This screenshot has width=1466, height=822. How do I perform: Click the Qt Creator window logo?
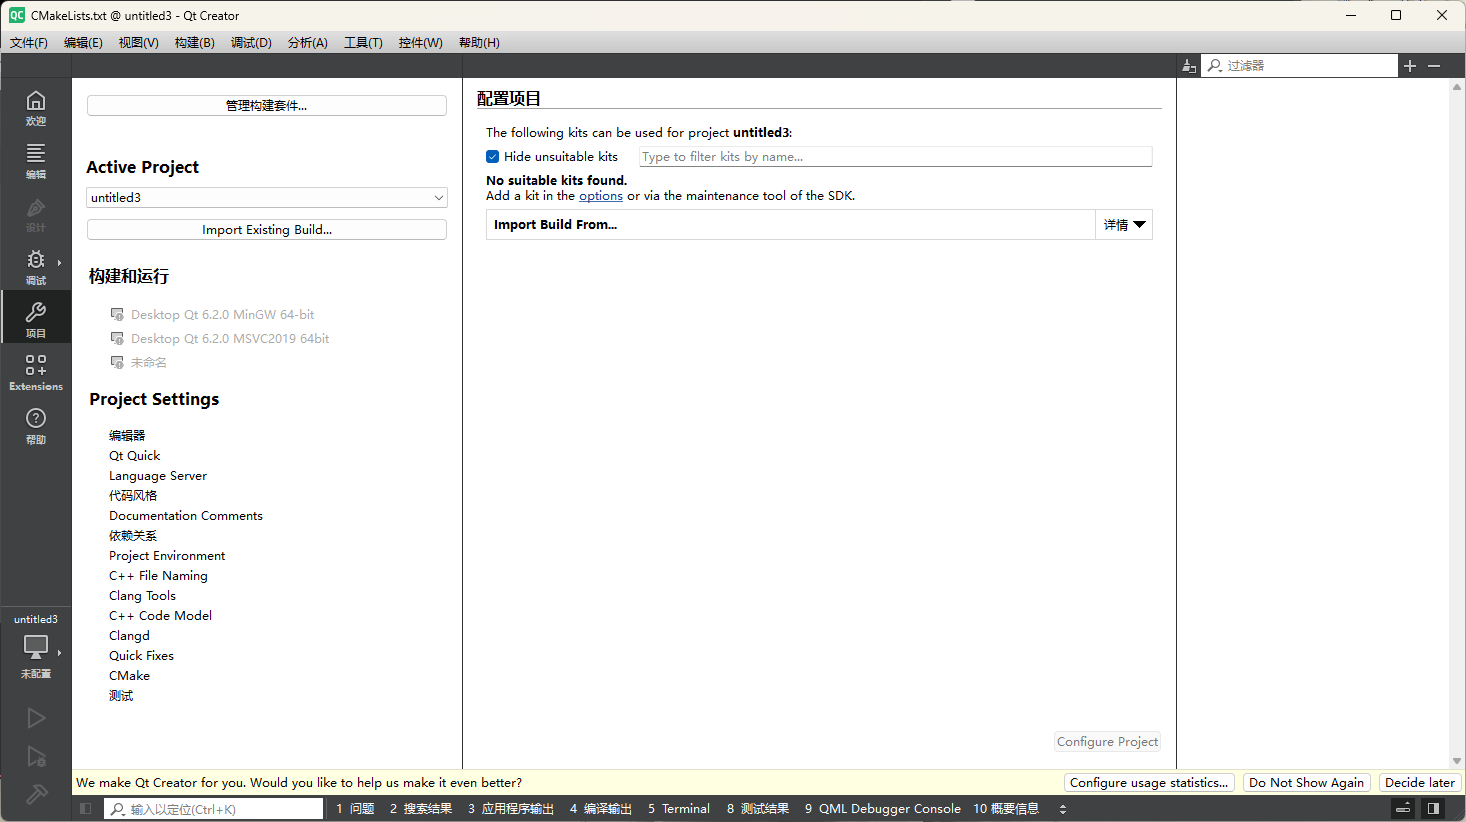click(17, 15)
